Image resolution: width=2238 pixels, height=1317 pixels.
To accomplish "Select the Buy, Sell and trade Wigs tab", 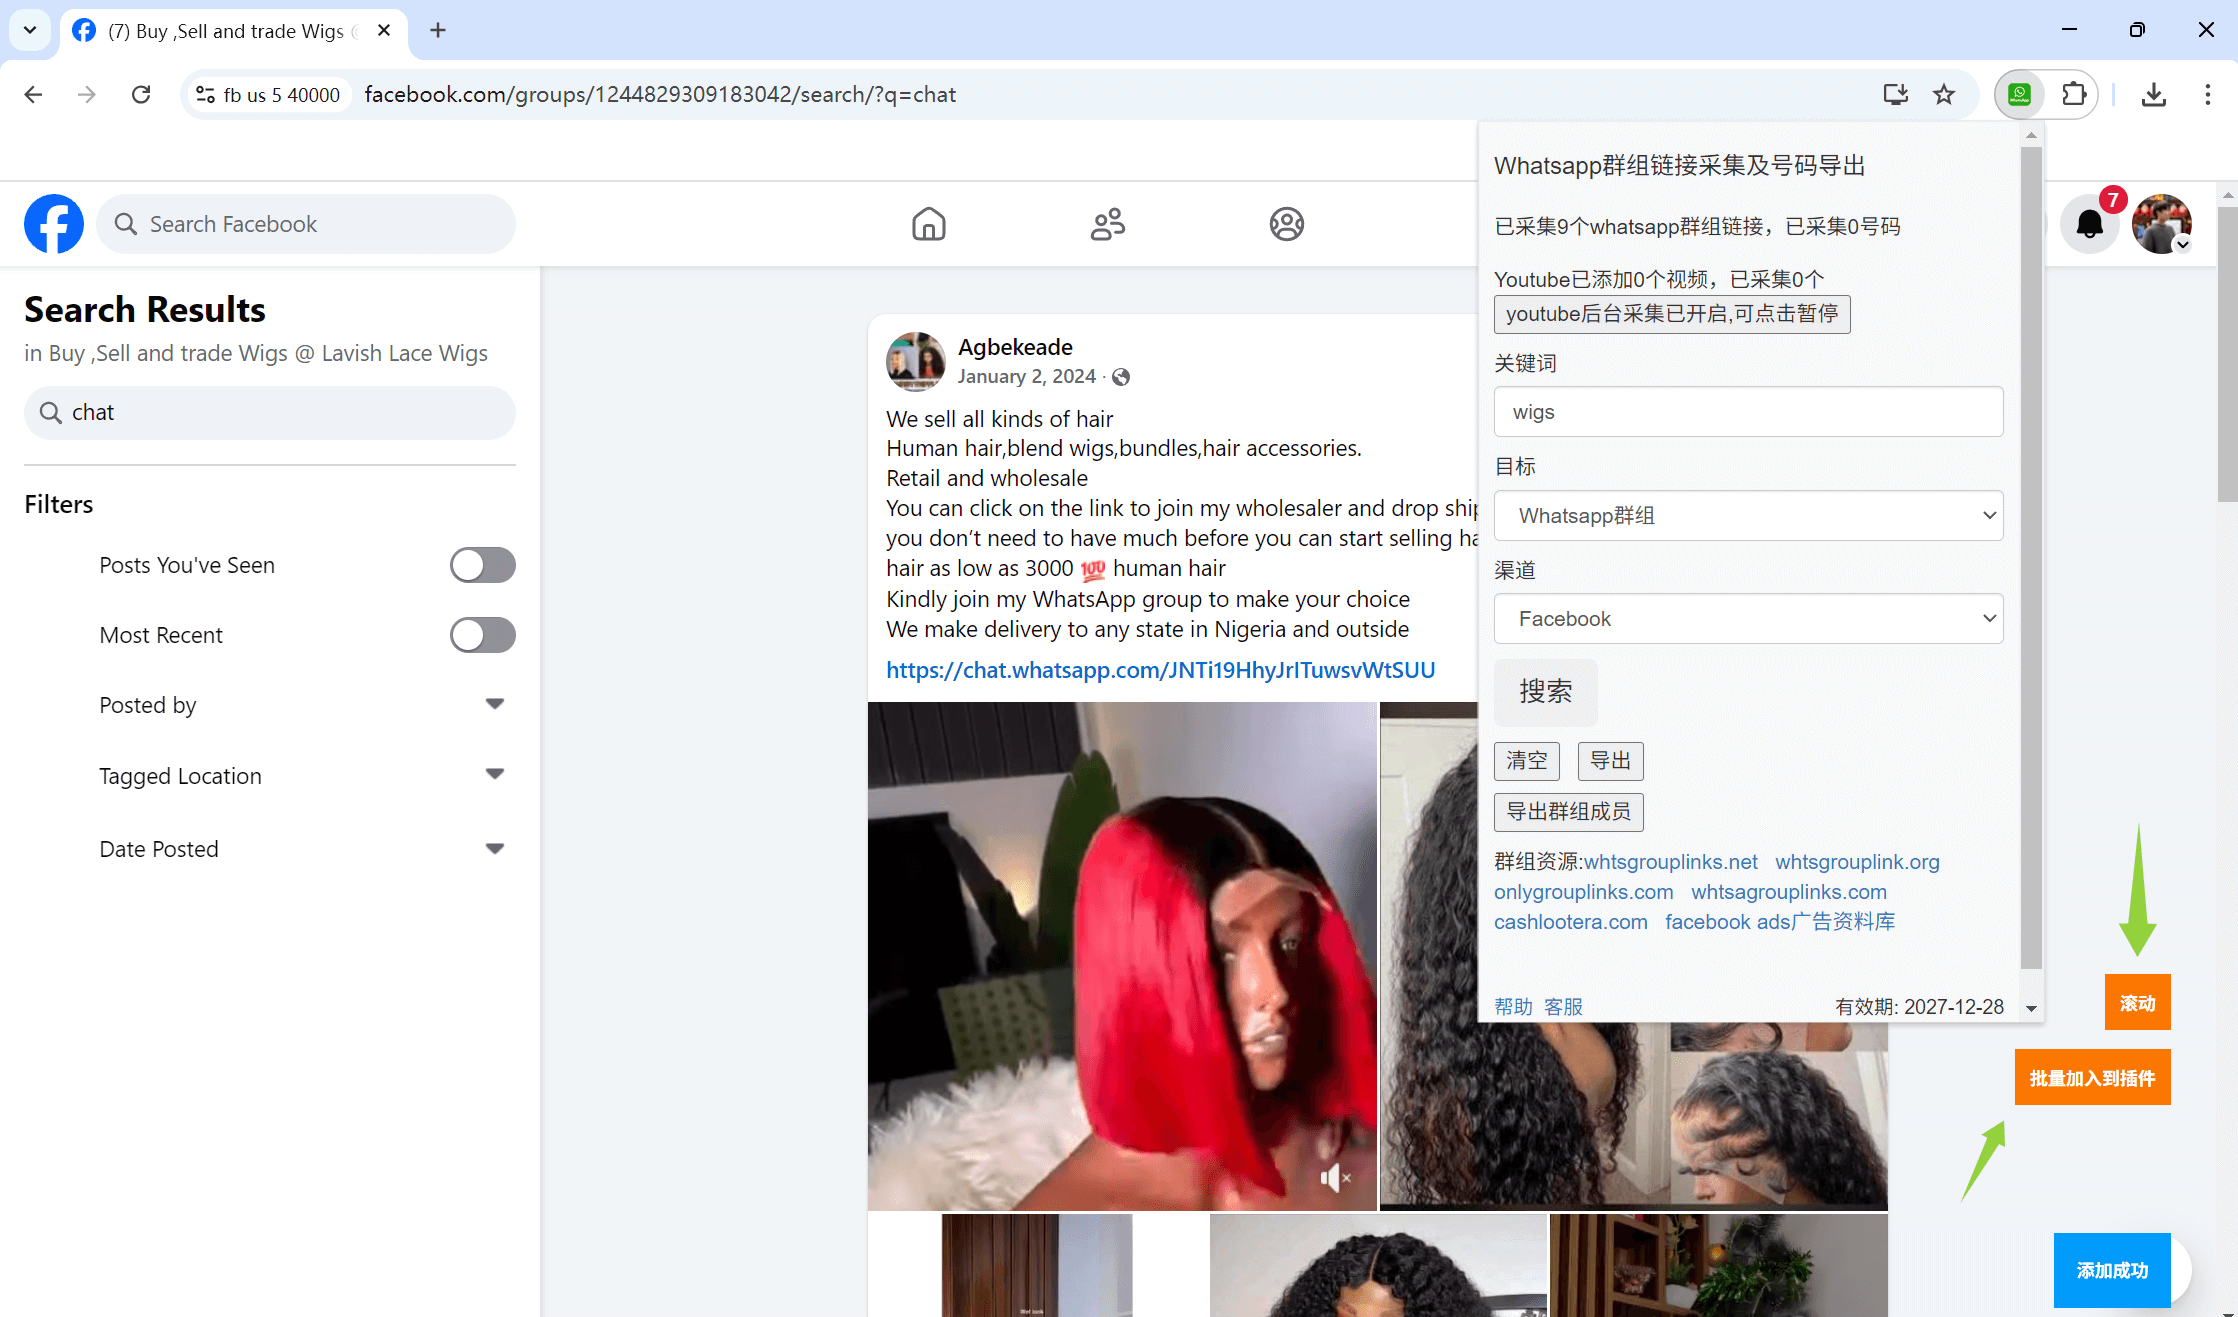I will point(226,31).
